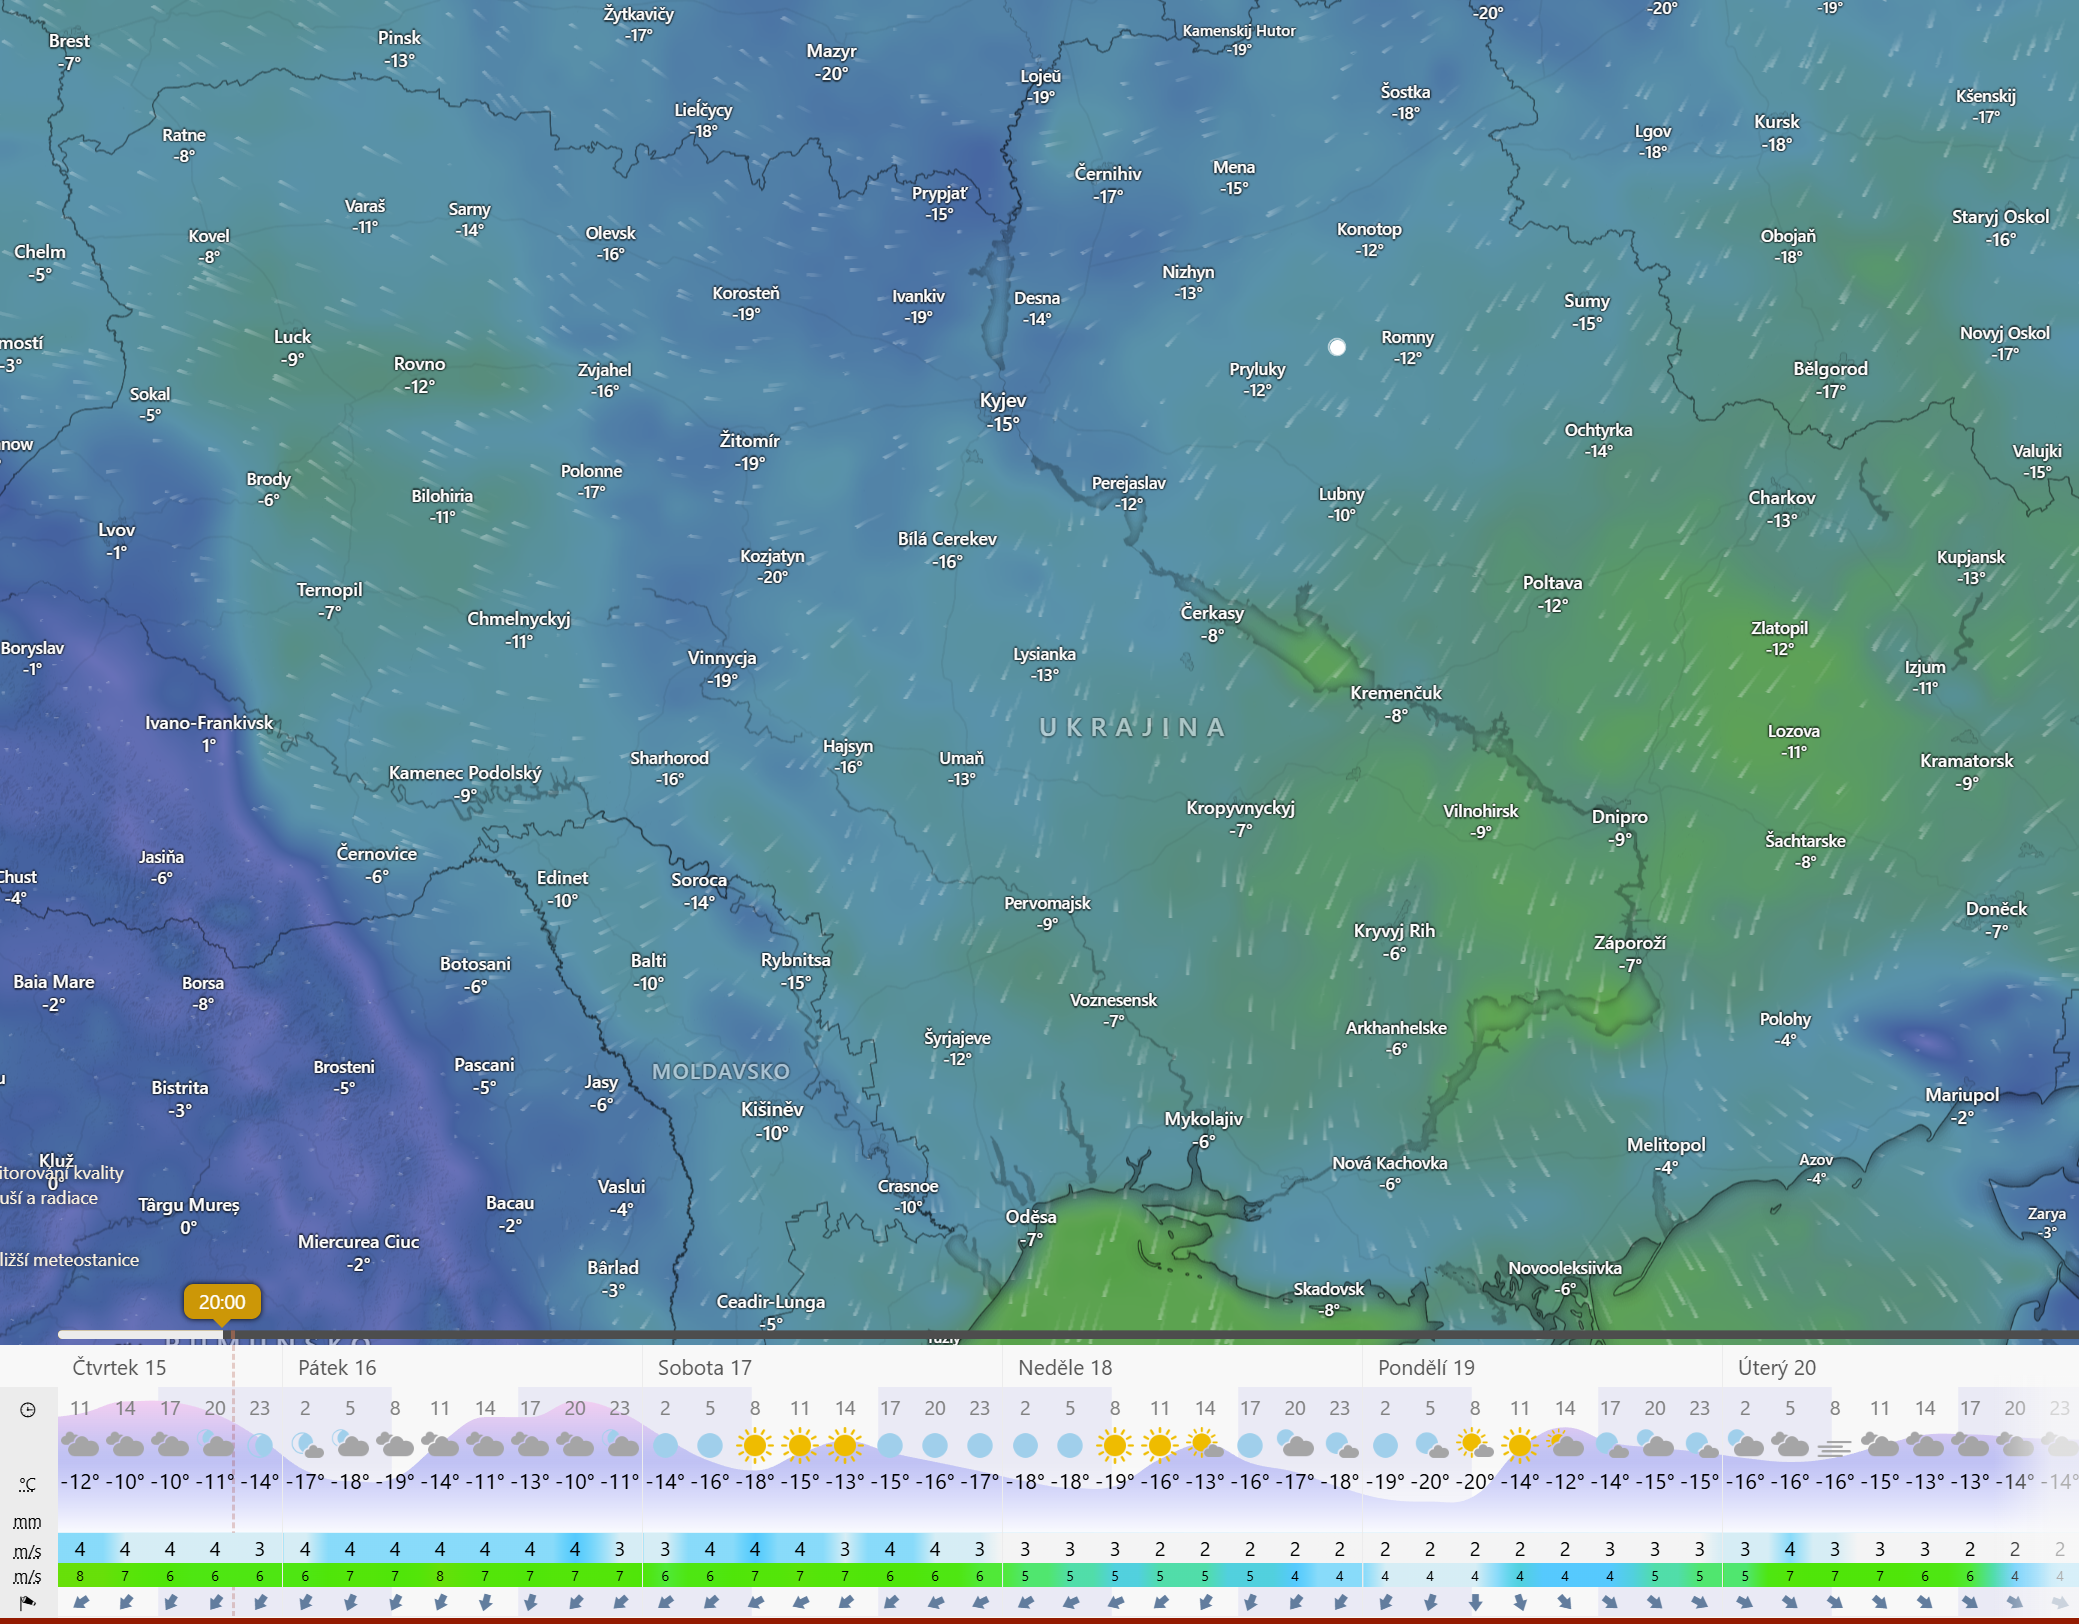Select the Pondělí 19 day header
2079x1624 pixels.
pos(1426,1367)
